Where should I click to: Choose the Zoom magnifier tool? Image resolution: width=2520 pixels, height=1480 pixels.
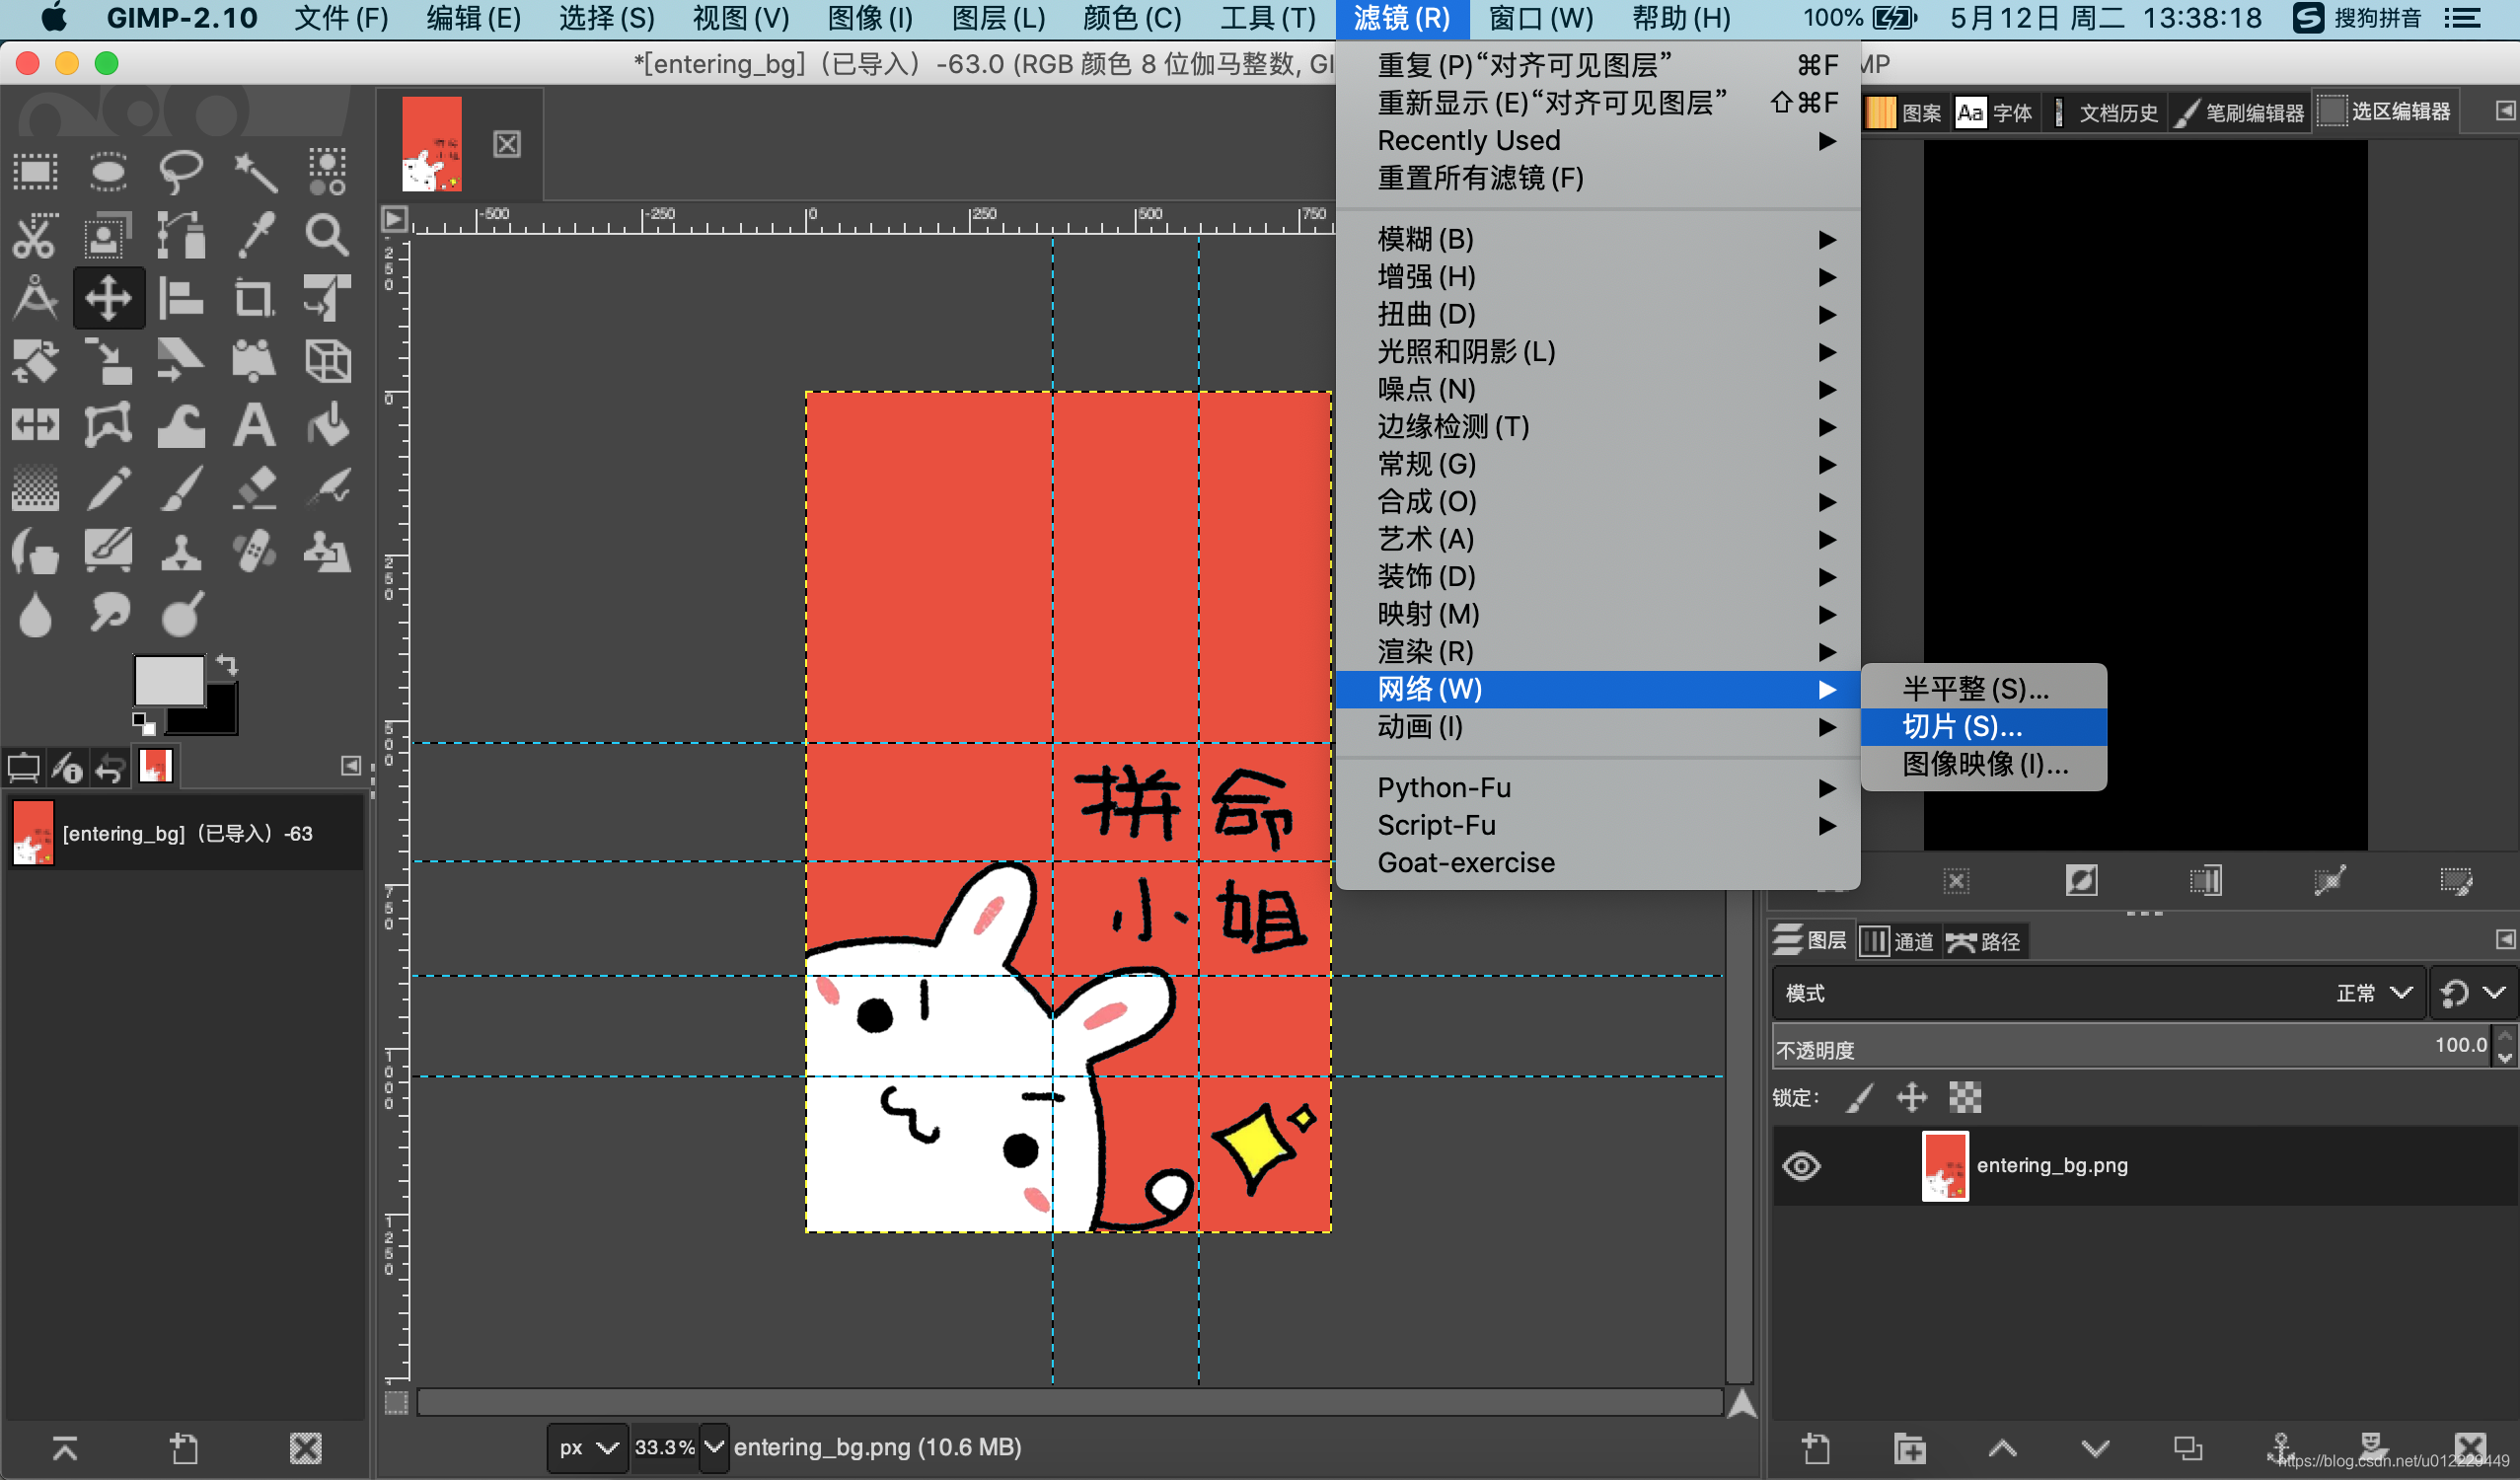tap(327, 235)
